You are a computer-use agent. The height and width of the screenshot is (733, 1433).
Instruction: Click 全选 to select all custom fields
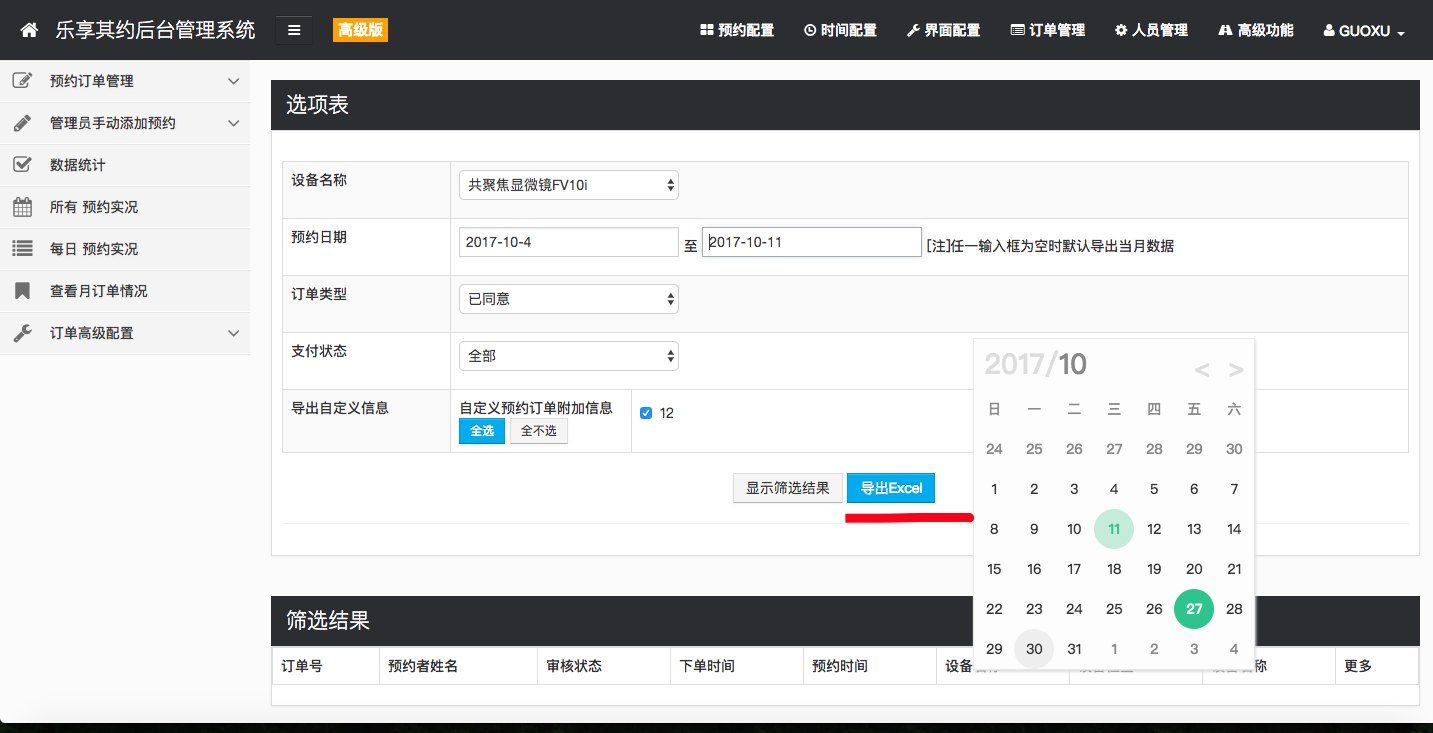pos(482,431)
